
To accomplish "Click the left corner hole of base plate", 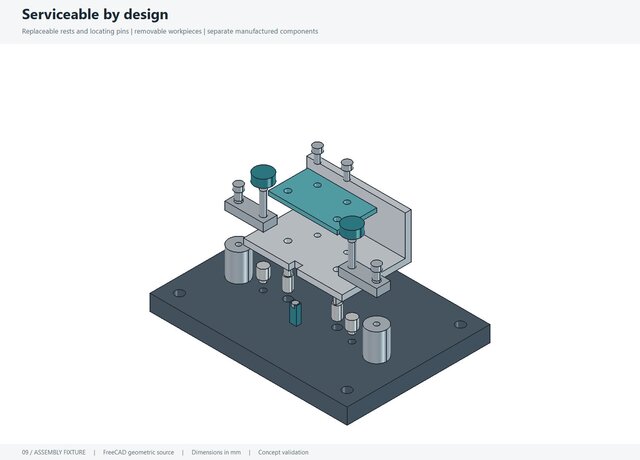I will pos(180,293).
